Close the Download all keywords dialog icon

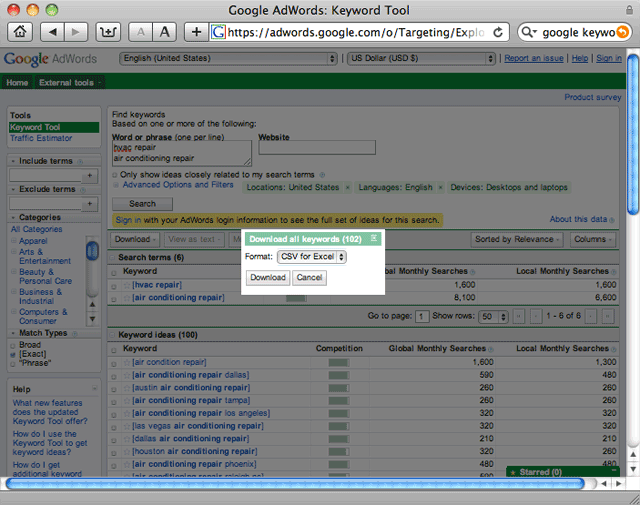point(373,238)
